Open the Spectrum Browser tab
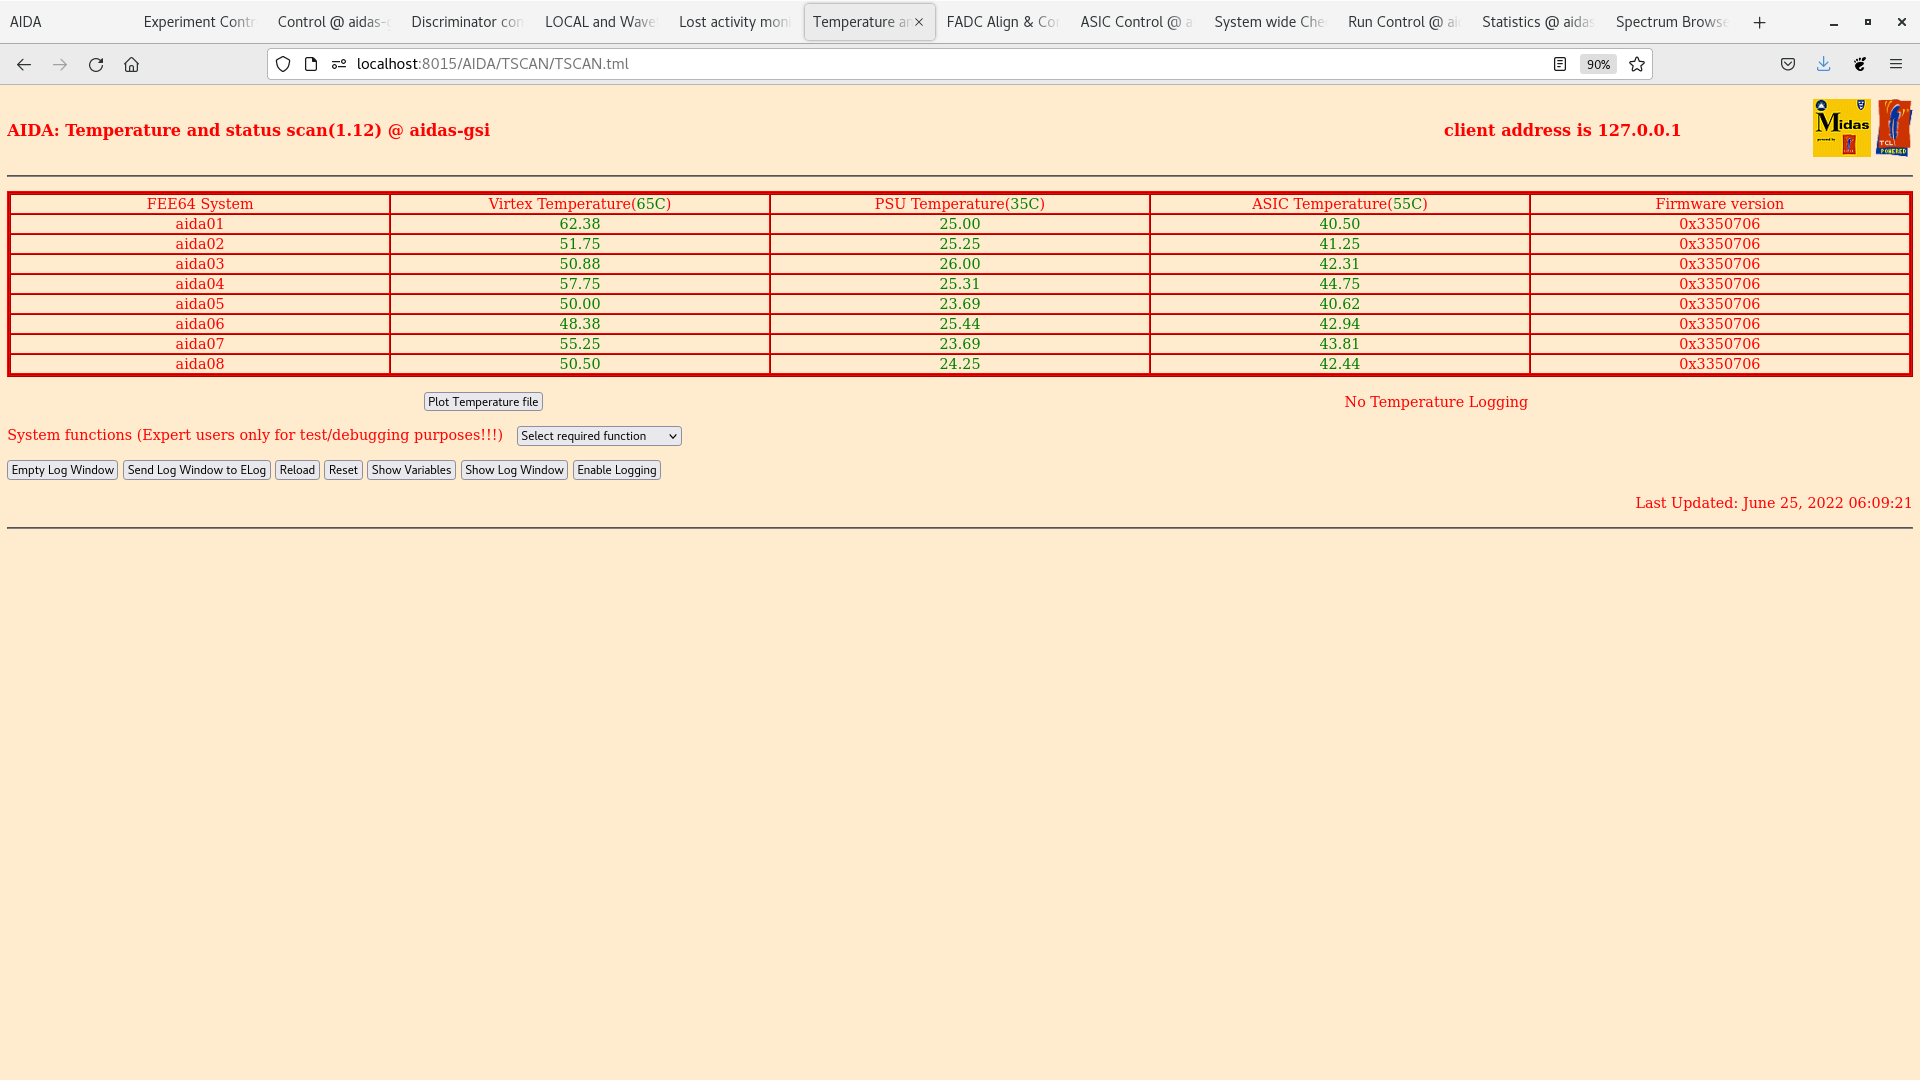Screen dimensions: 1920x1080 point(1670,22)
